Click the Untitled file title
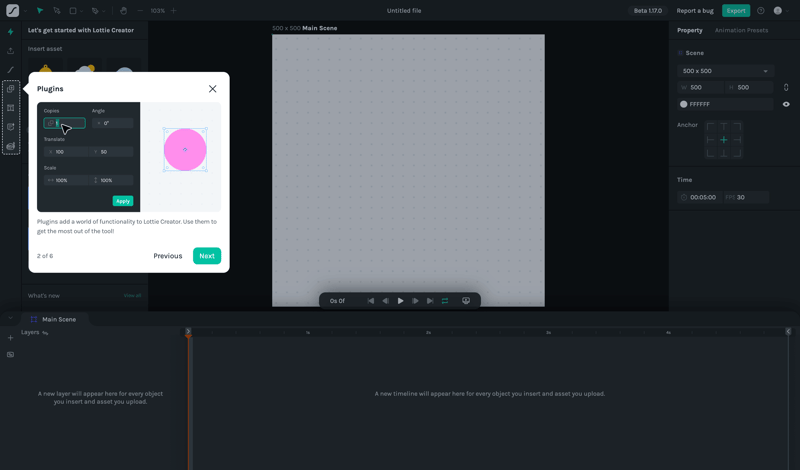This screenshot has width=800, height=470. [404, 10]
